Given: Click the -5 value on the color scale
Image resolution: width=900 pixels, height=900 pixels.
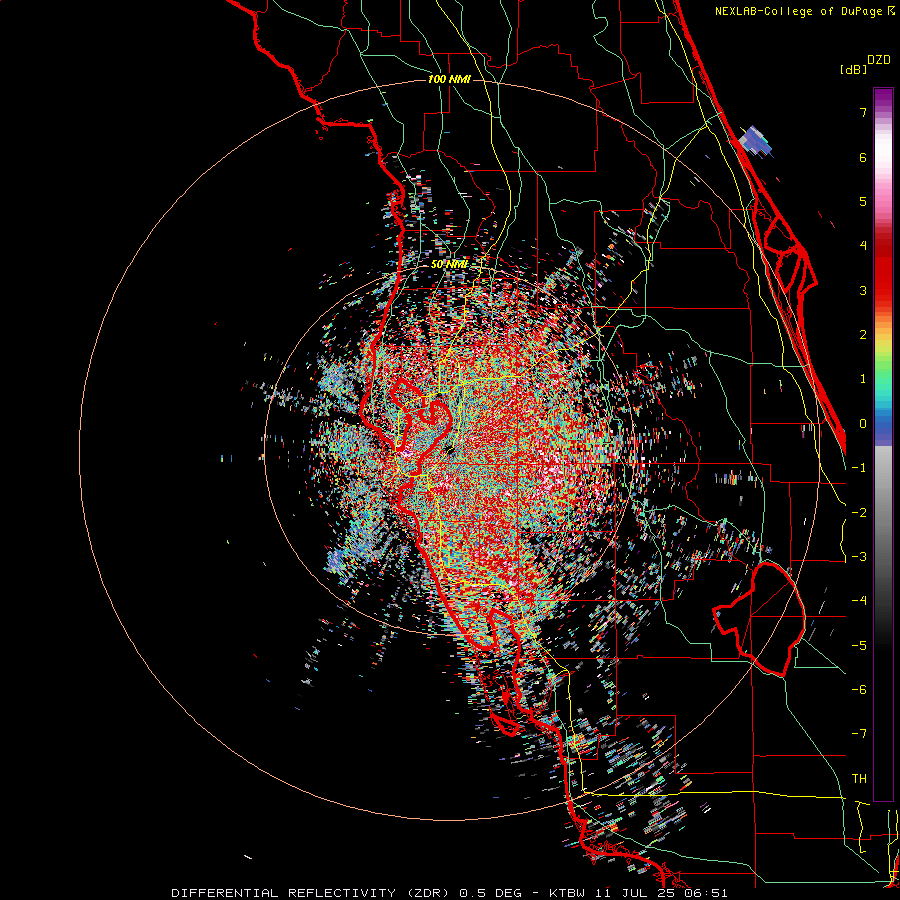Looking at the screenshot, I should [859, 645].
